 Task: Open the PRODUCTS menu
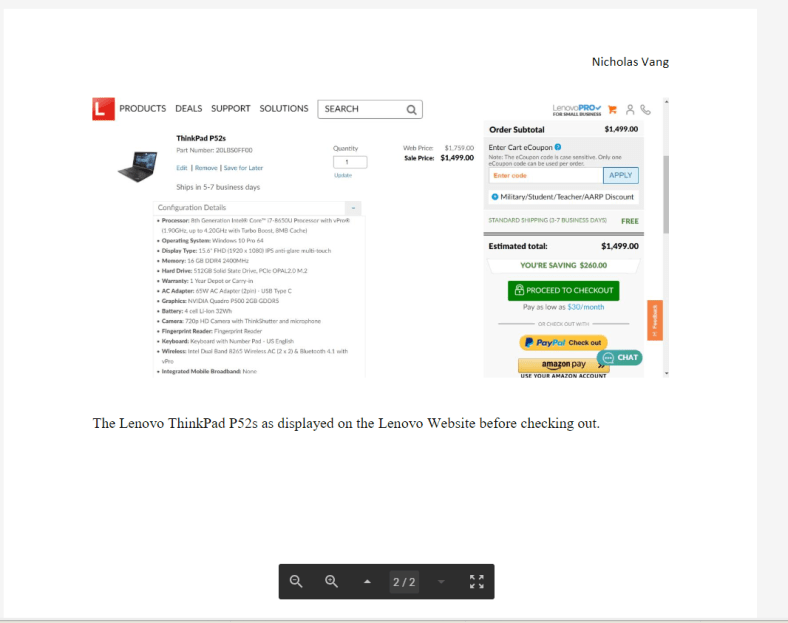pos(142,109)
